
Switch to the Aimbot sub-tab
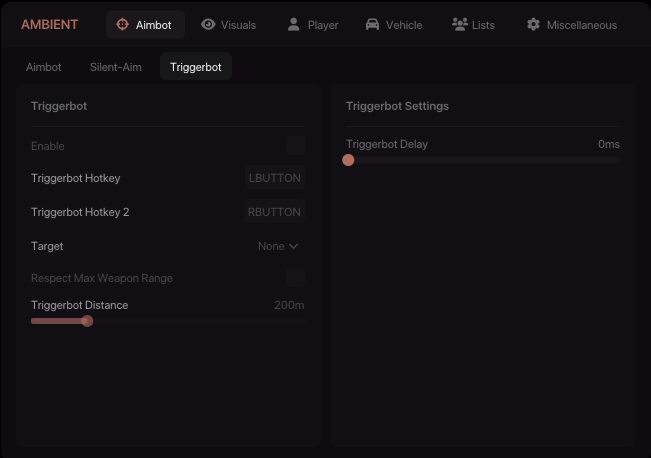tap(44, 67)
